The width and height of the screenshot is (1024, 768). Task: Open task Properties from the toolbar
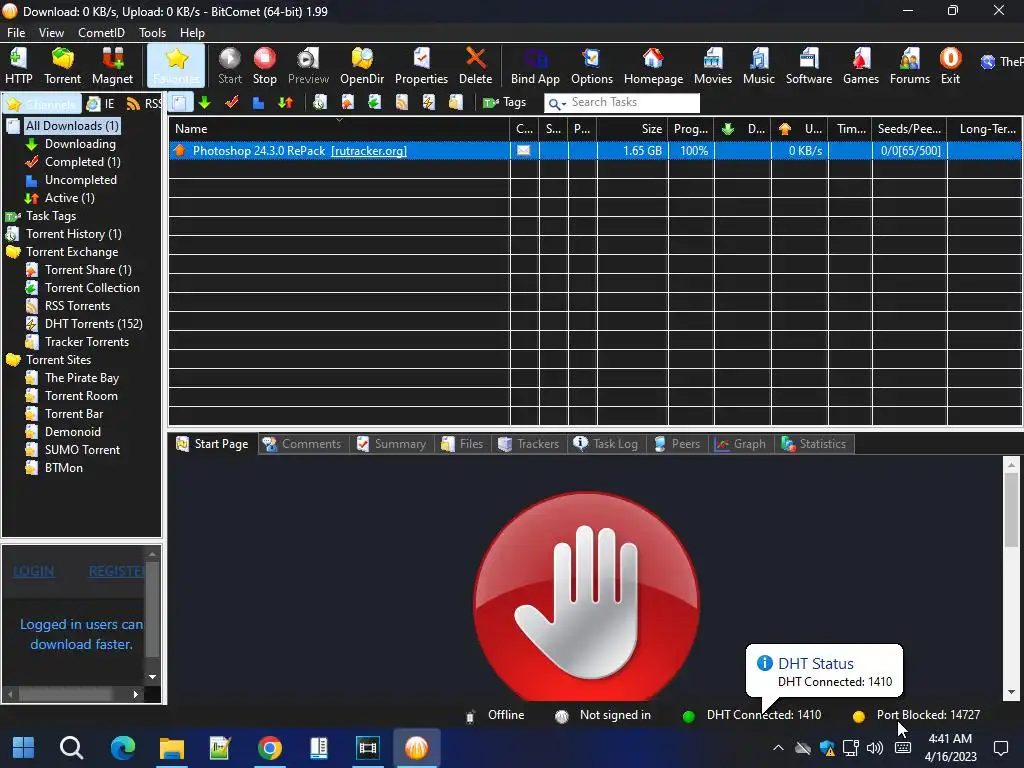point(421,65)
